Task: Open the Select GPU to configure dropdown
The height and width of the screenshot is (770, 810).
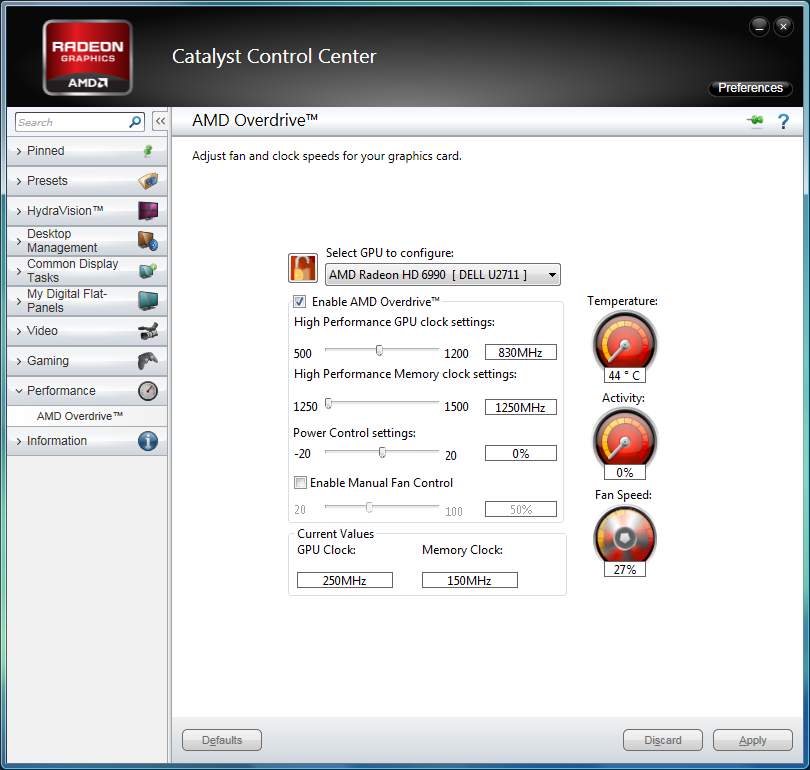Action: coord(443,275)
